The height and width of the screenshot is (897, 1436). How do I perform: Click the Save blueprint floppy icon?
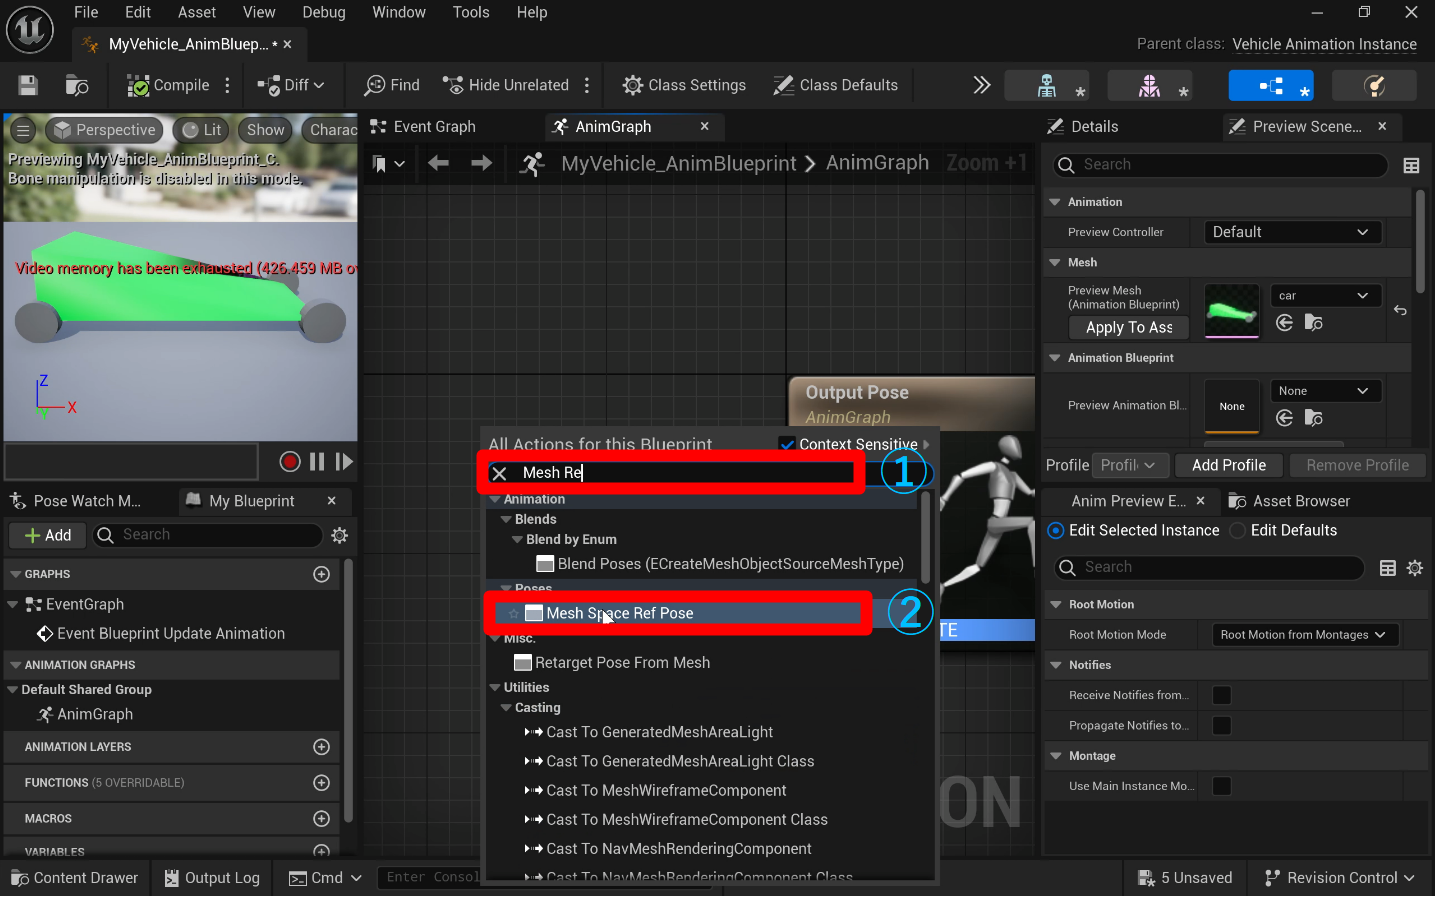click(28, 85)
